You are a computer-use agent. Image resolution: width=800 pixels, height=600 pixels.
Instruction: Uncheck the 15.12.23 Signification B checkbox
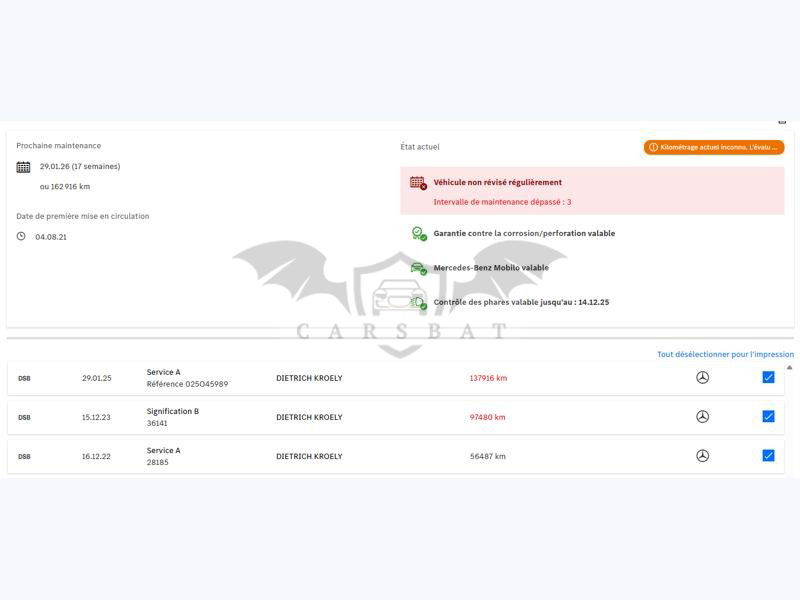[768, 417]
